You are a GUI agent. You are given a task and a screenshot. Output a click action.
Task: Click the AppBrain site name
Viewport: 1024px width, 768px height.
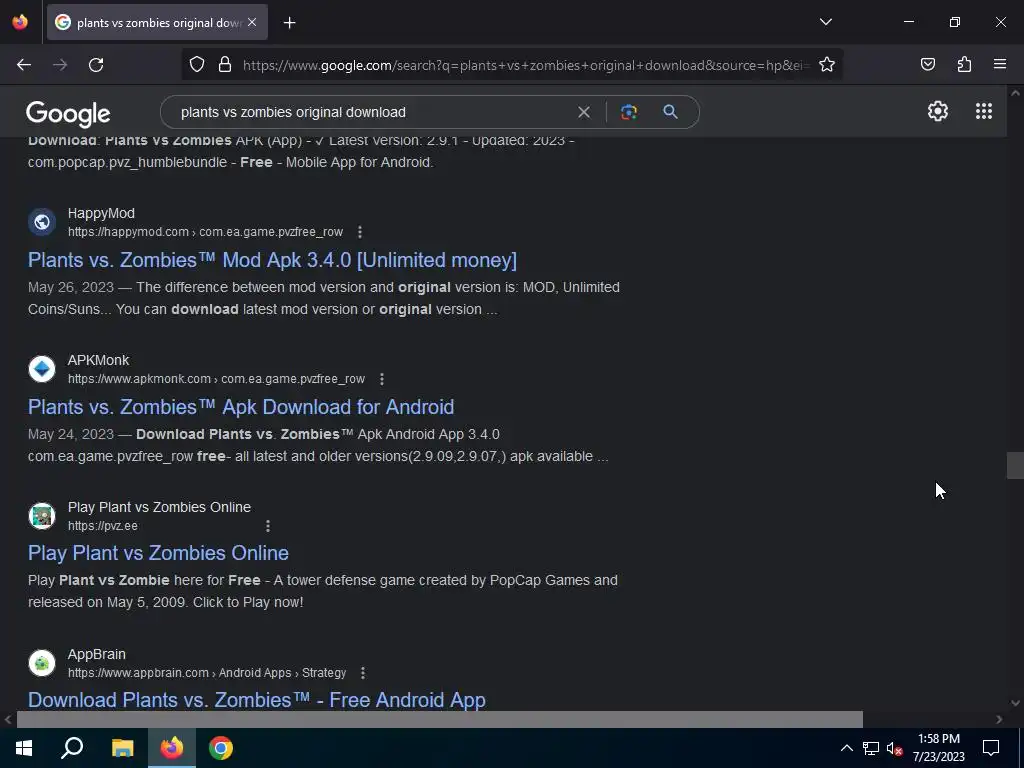[97, 654]
